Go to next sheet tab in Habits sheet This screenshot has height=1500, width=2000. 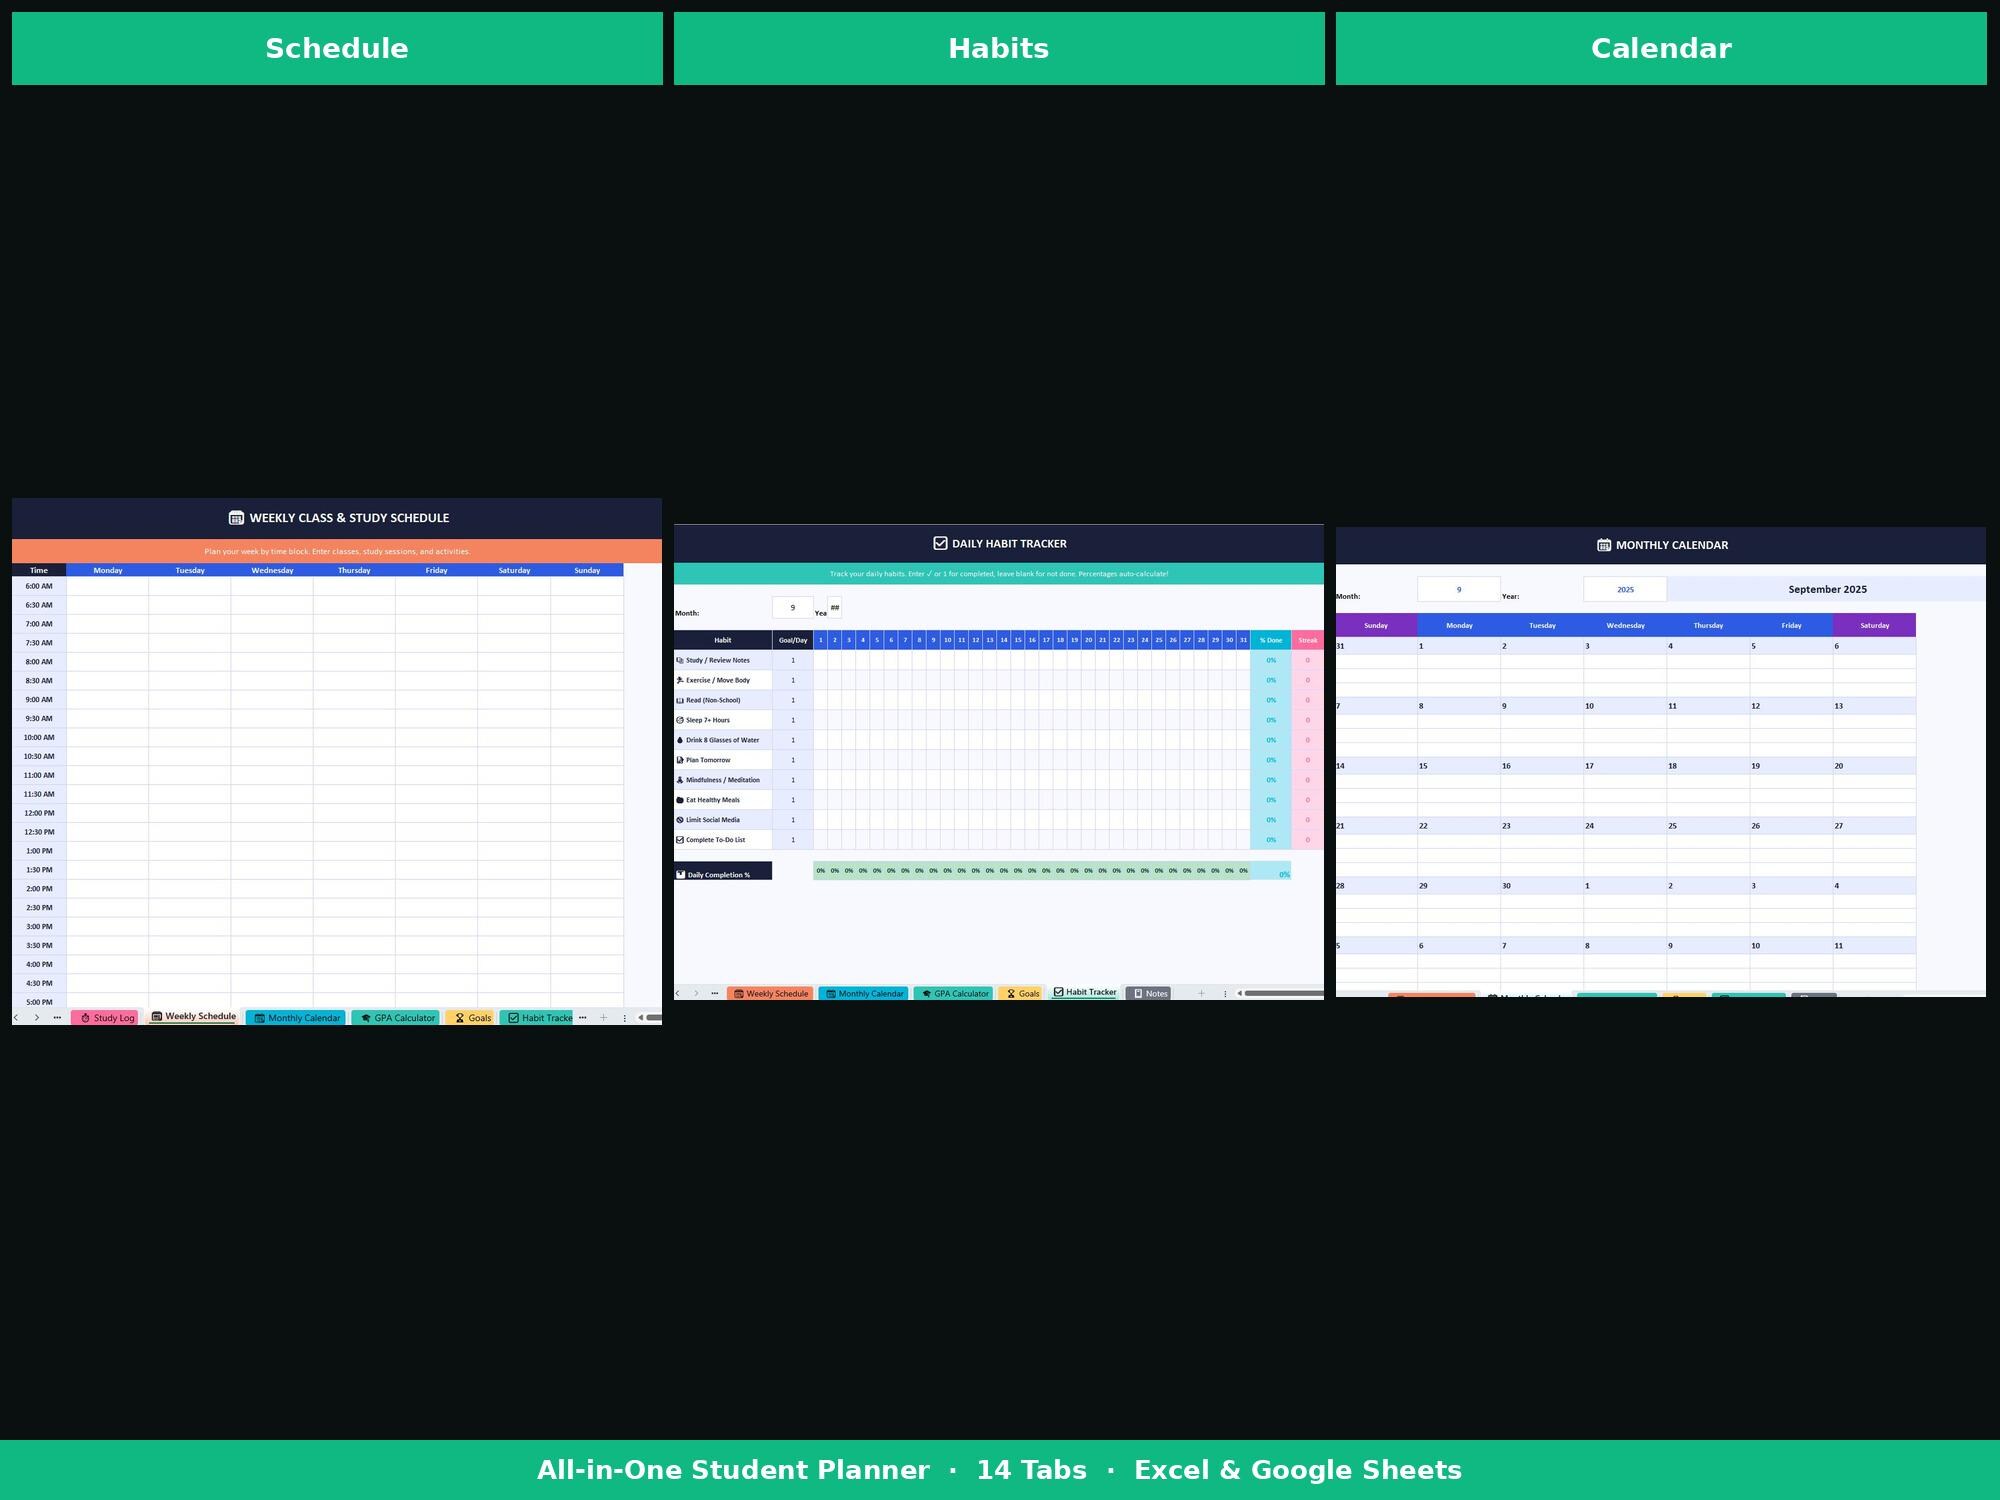coord(696,993)
